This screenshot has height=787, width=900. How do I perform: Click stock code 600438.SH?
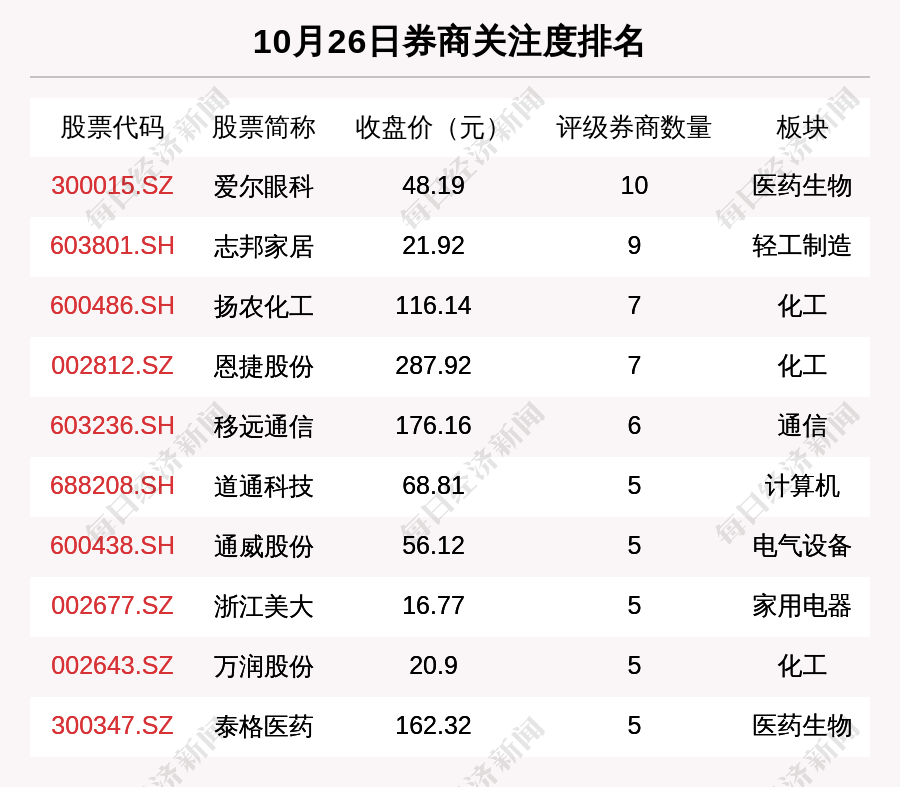click(112, 546)
